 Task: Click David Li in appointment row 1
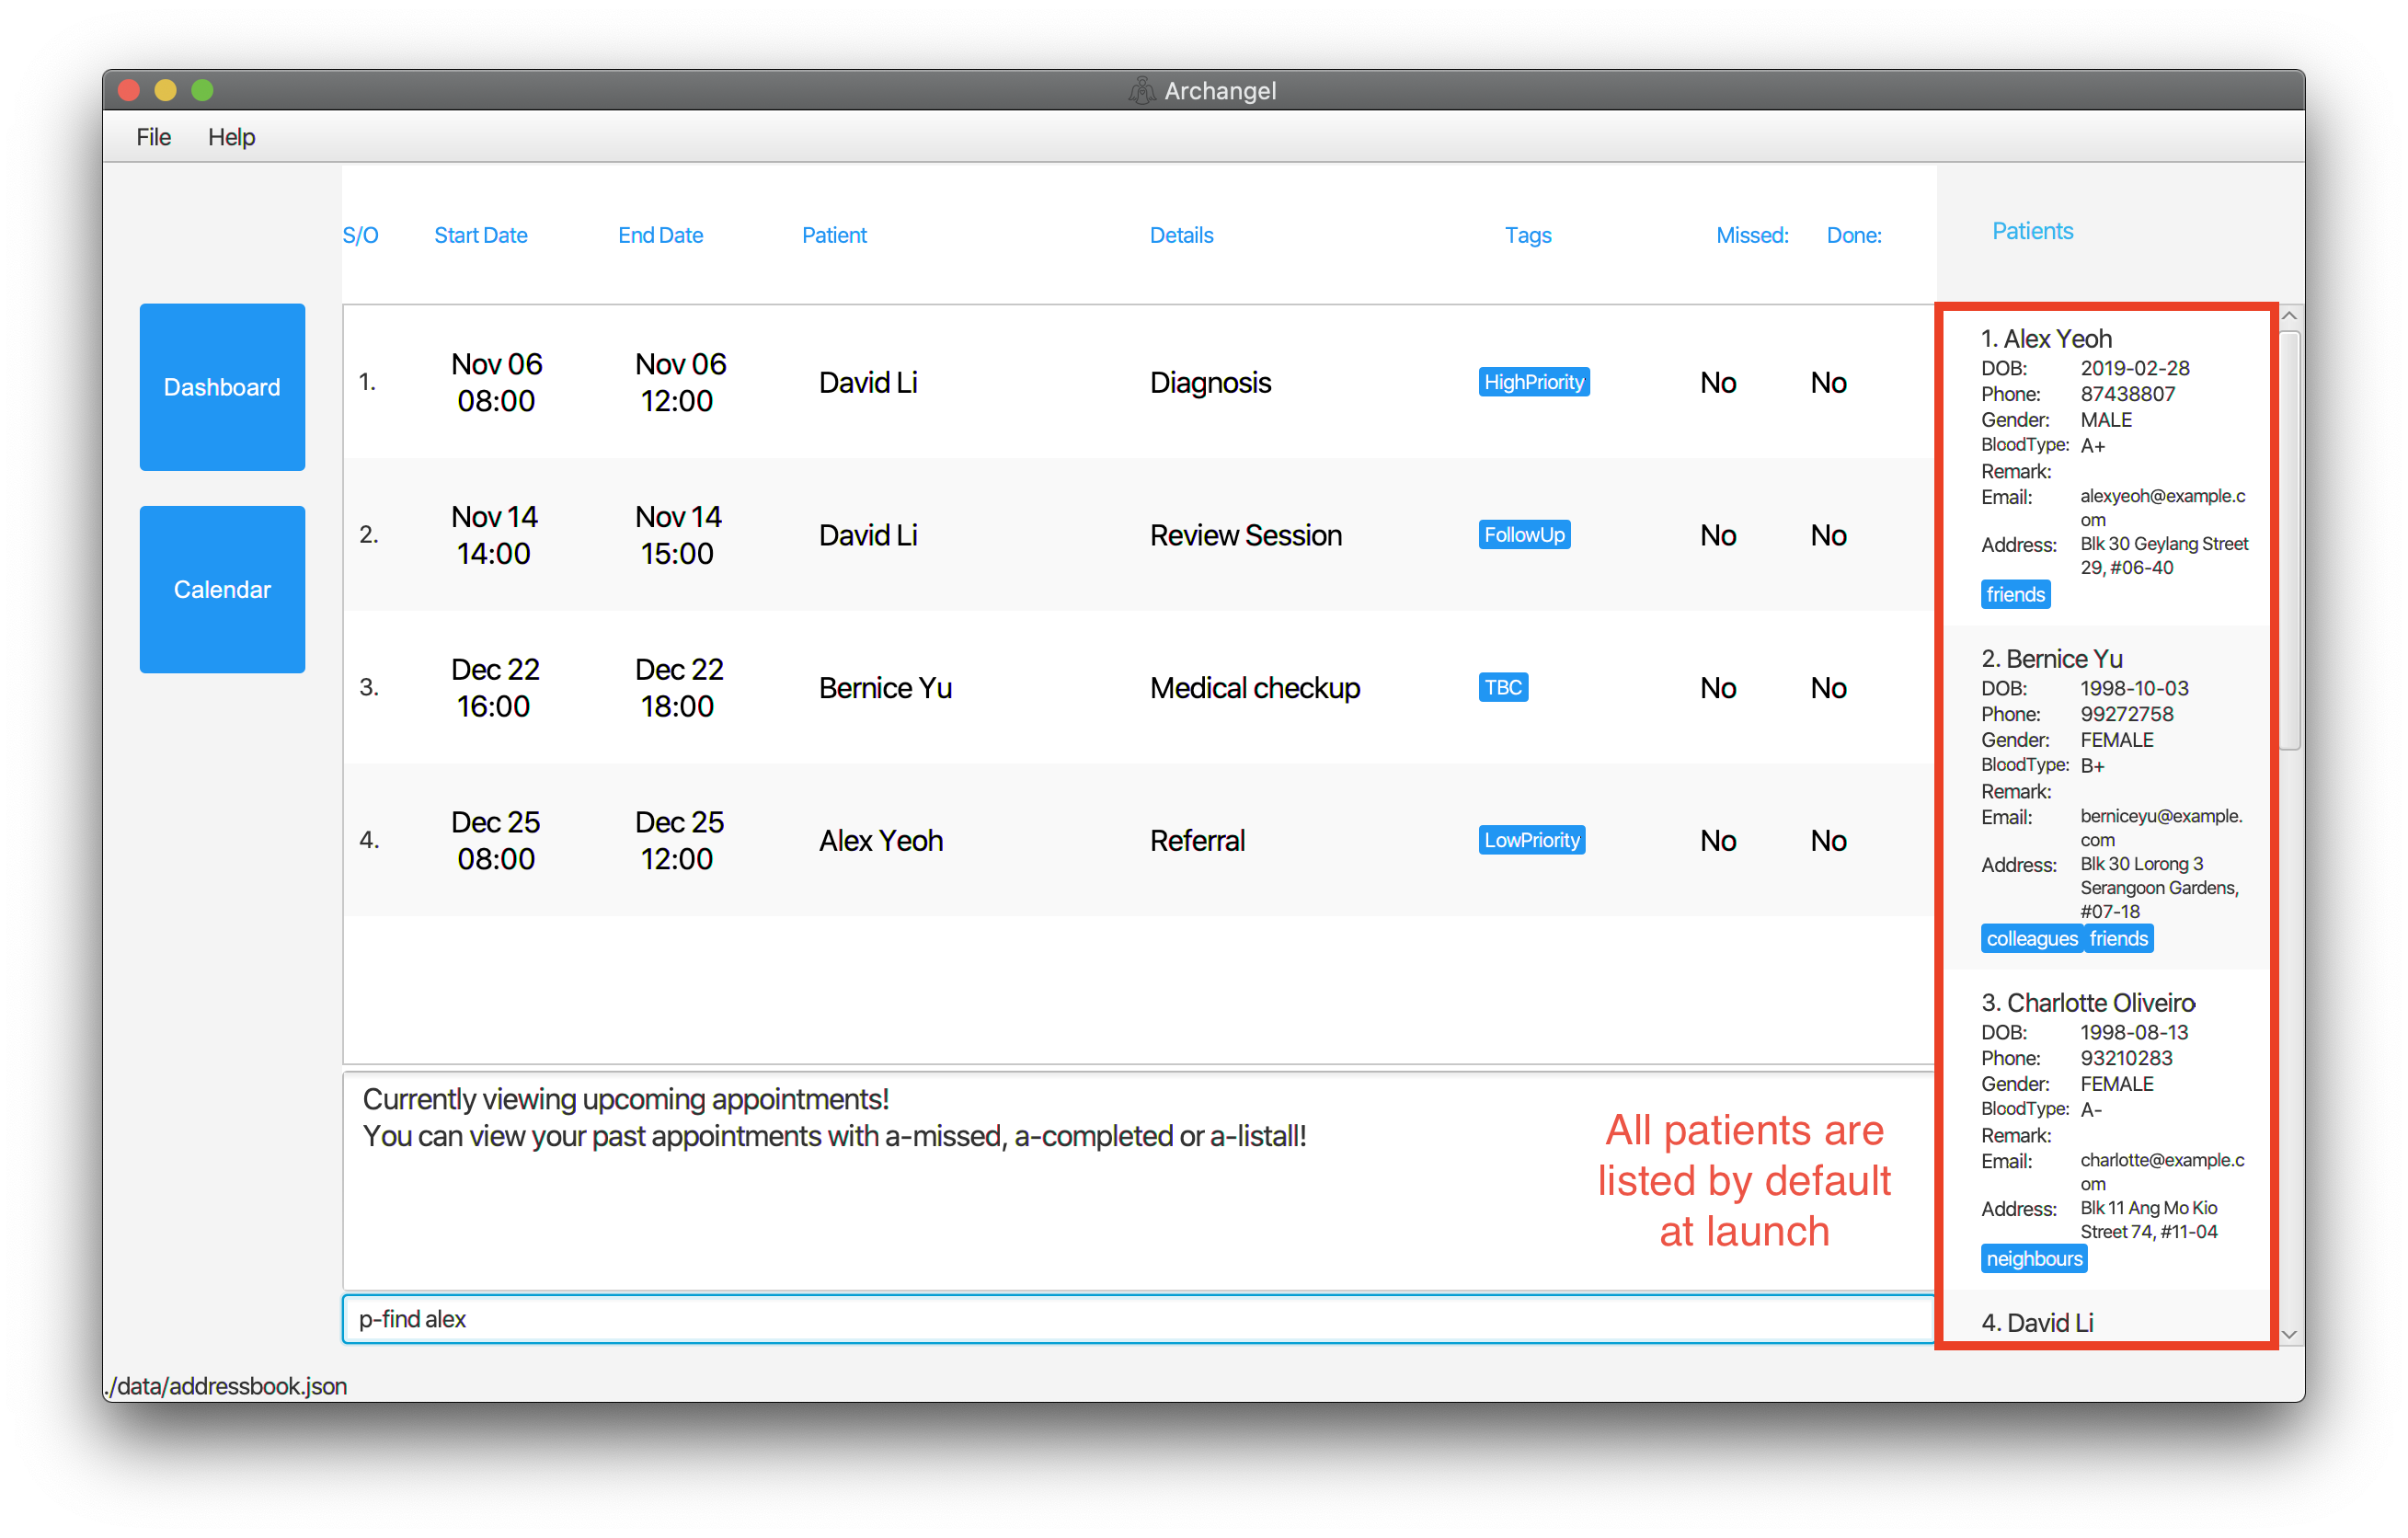pyautogui.click(x=868, y=382)
